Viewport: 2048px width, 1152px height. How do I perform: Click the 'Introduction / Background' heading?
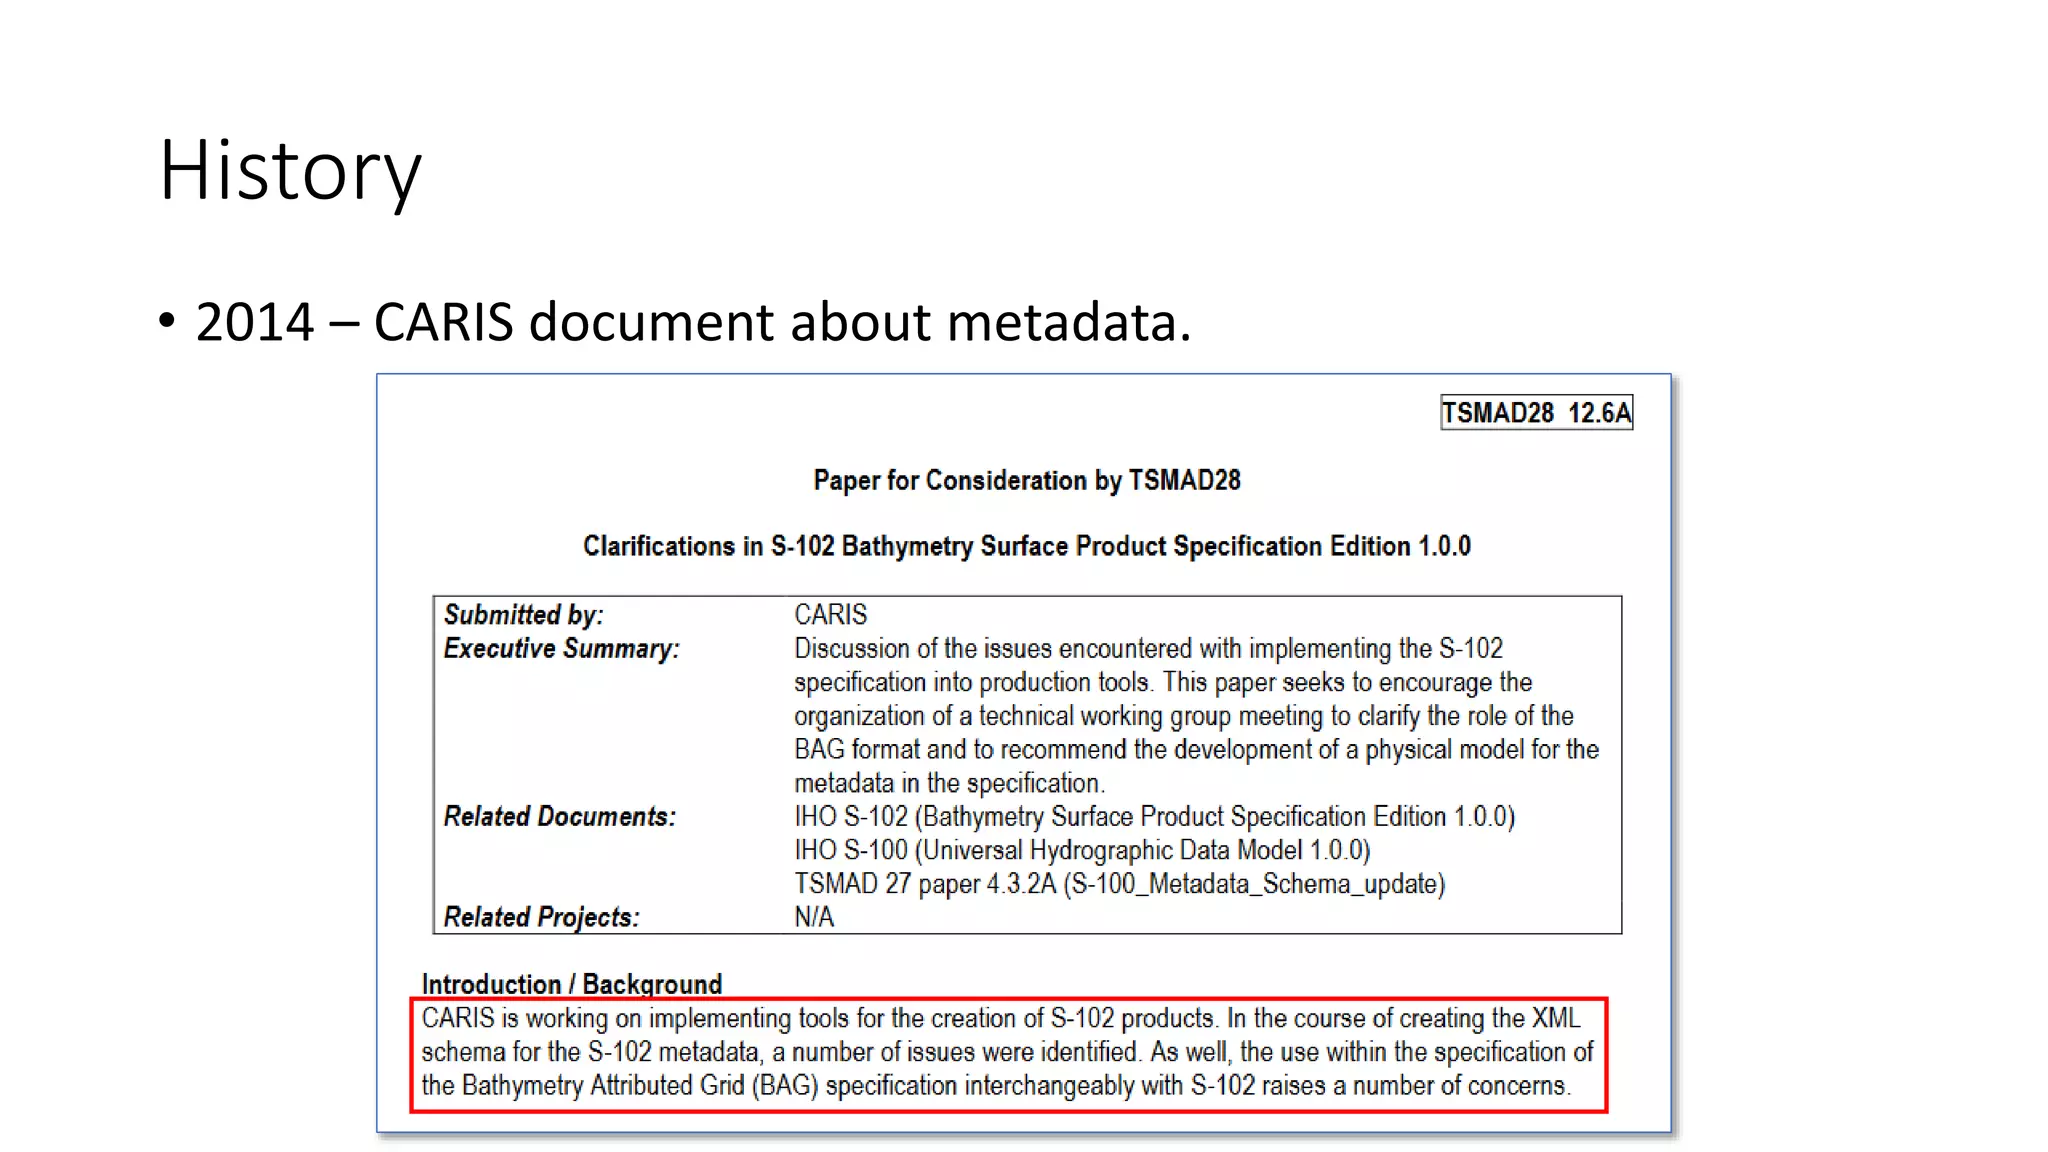[x=571, y=984]
